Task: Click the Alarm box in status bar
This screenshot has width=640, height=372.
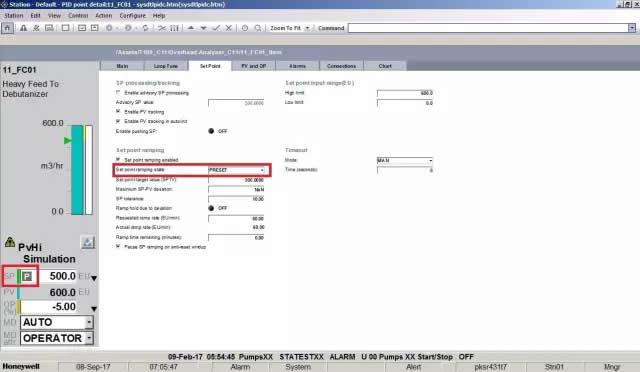Action: pos(240,367)
